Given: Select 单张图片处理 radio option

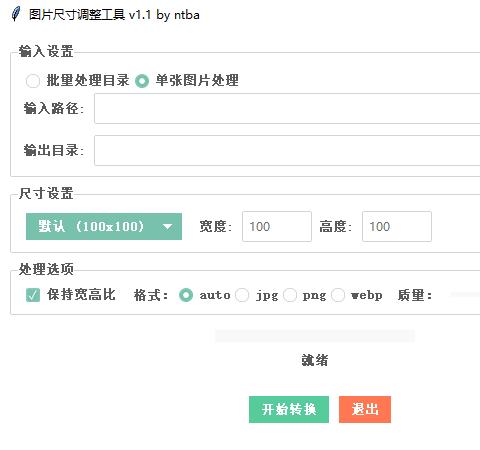Looking at the screenshot, I should point(142,81).
